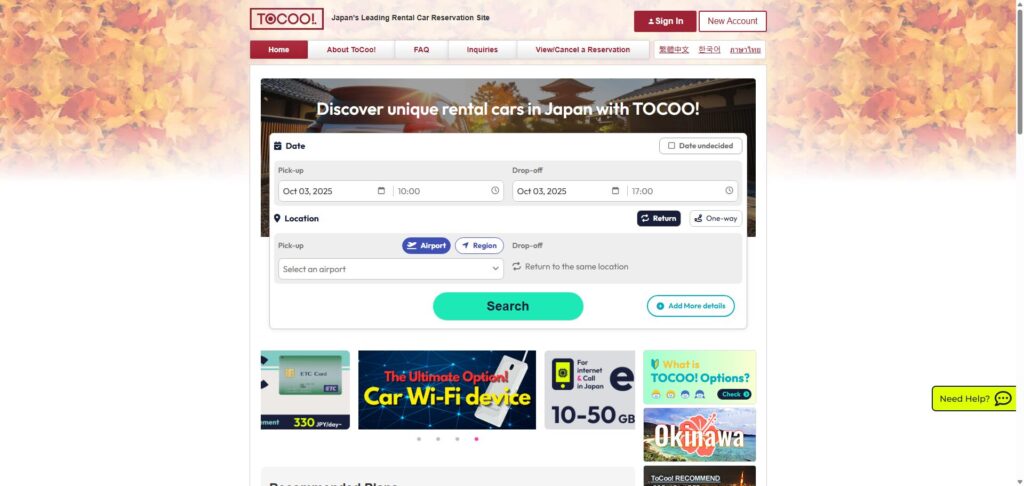Switch to One-way trip option

click(x=716, y=218)
